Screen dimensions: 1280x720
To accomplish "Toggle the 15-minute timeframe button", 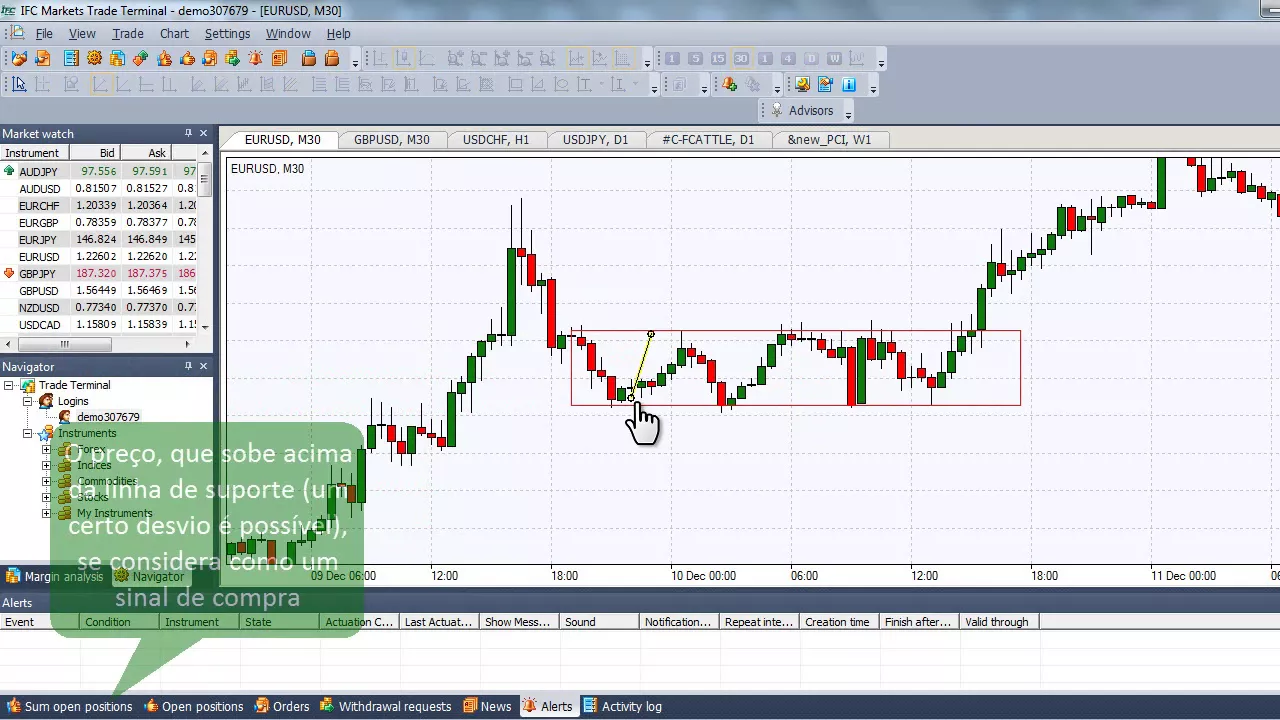I will [x=718, y=59].
